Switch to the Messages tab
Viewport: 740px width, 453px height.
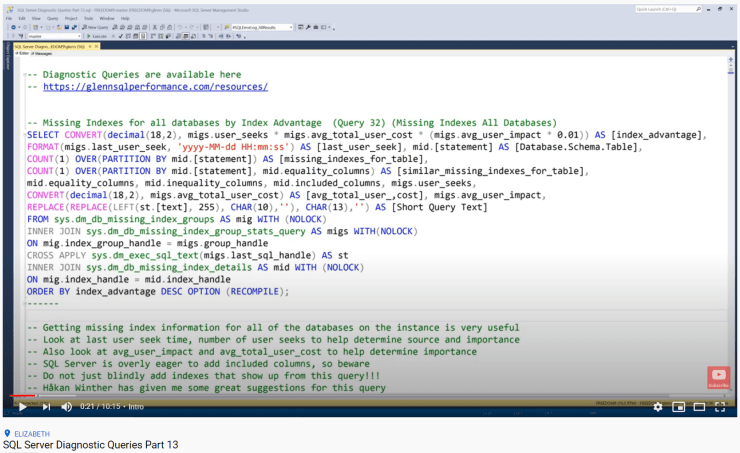coord(42,53)
